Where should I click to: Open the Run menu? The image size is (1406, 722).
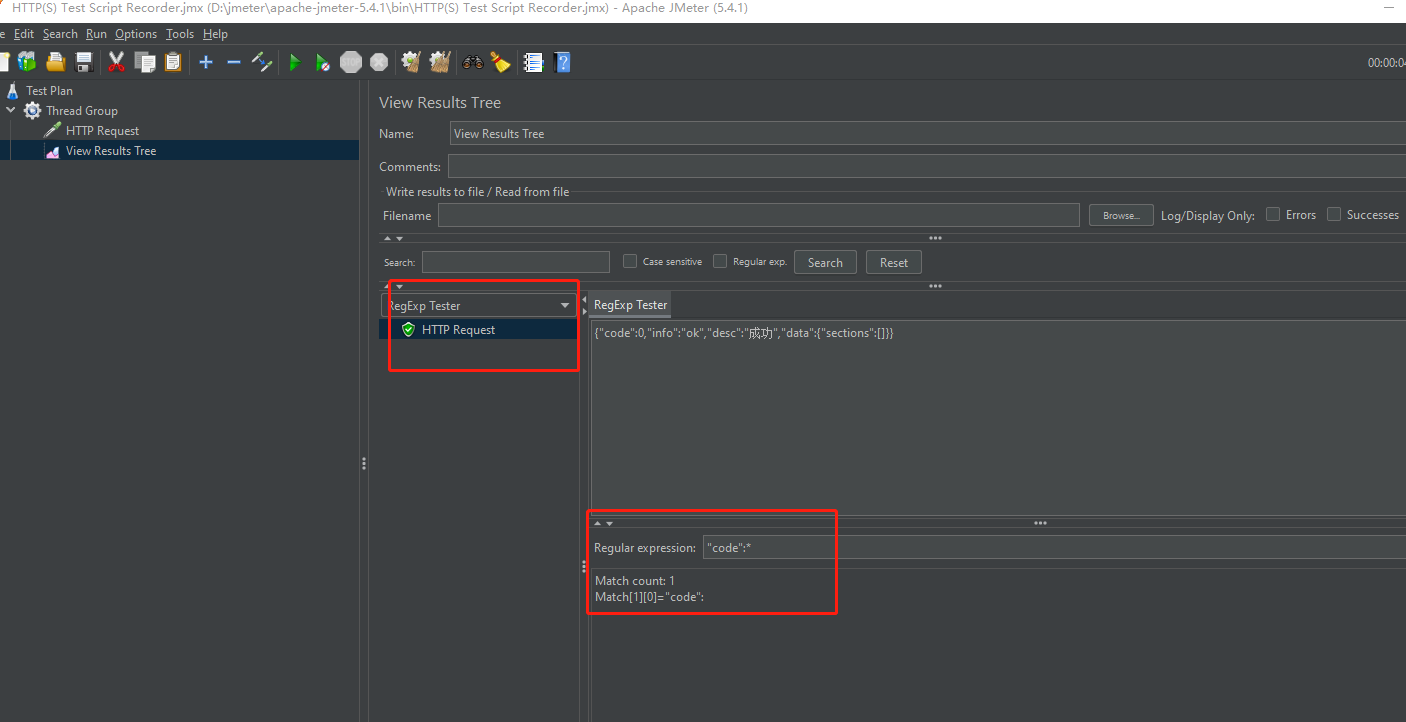point(96,34)
